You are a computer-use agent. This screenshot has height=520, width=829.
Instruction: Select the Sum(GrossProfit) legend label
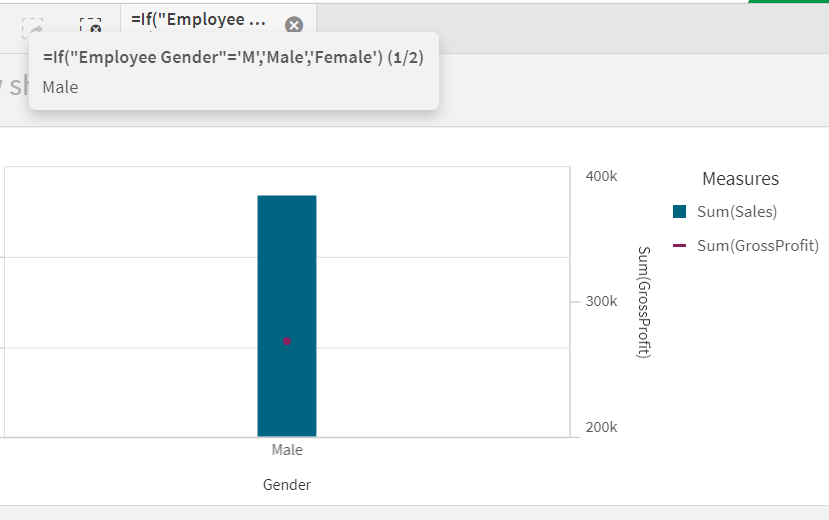tap(757, 246)
